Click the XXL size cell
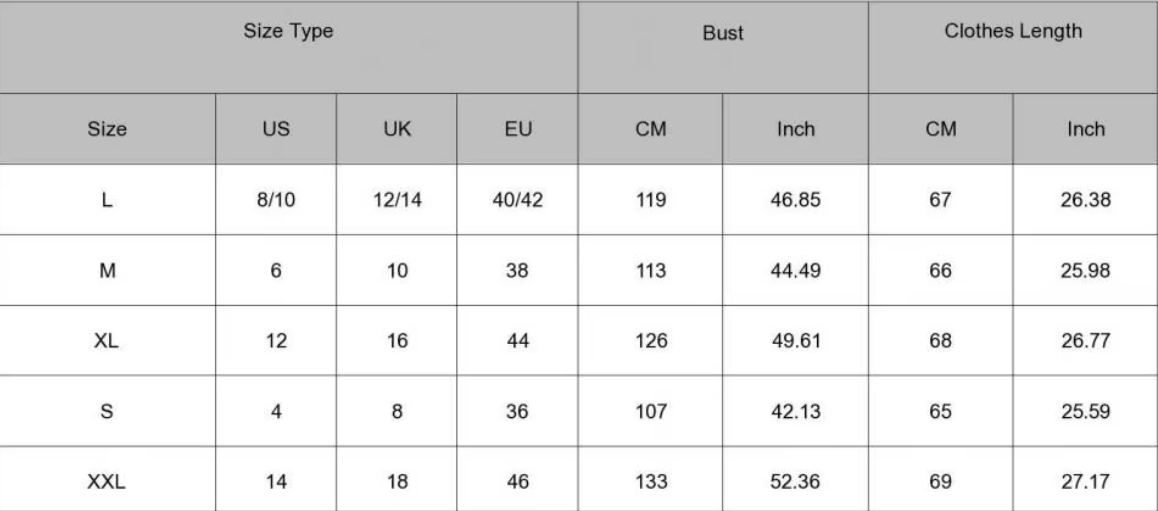 [x=107, y=481]
